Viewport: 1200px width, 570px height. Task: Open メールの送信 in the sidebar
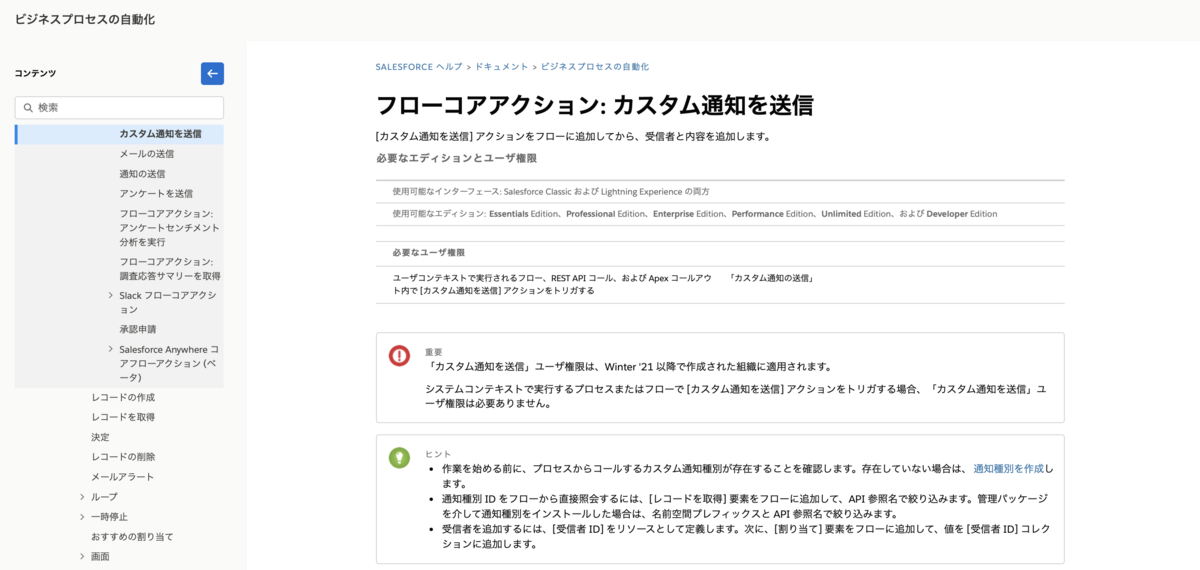(x=147, y=154)
